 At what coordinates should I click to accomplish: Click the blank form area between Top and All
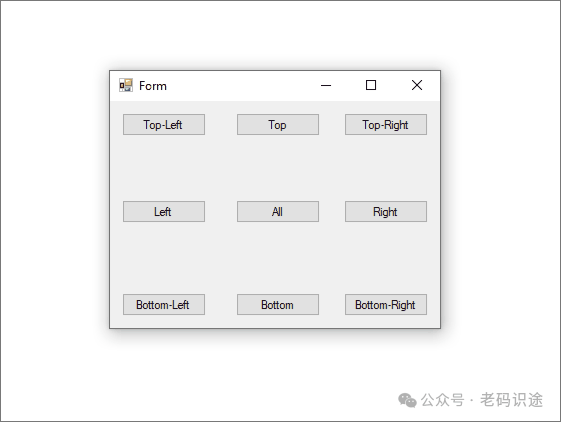click(x=278, y=168)
